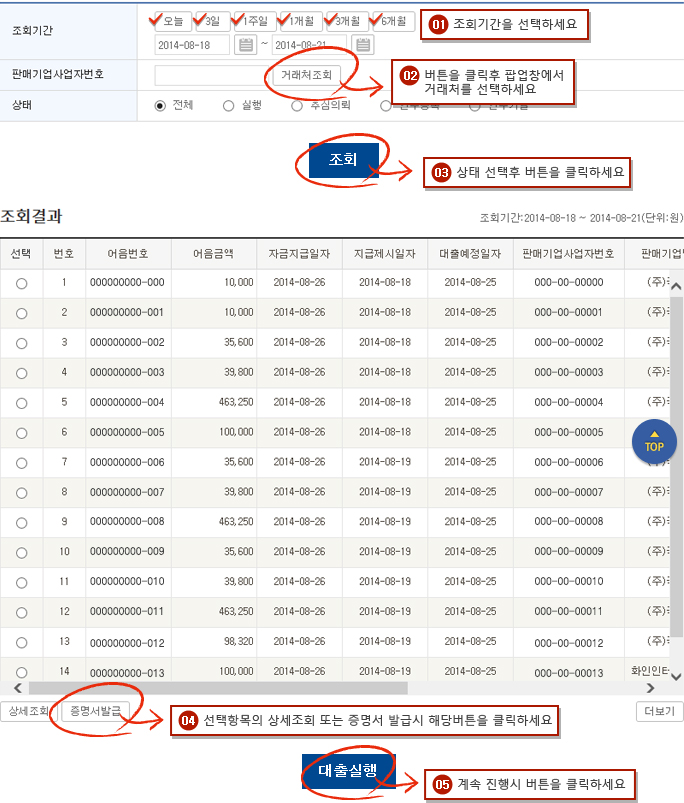The image size is (684, 803).
Task: Click the vertical scrollbar track of table
Action: (676, 481)
